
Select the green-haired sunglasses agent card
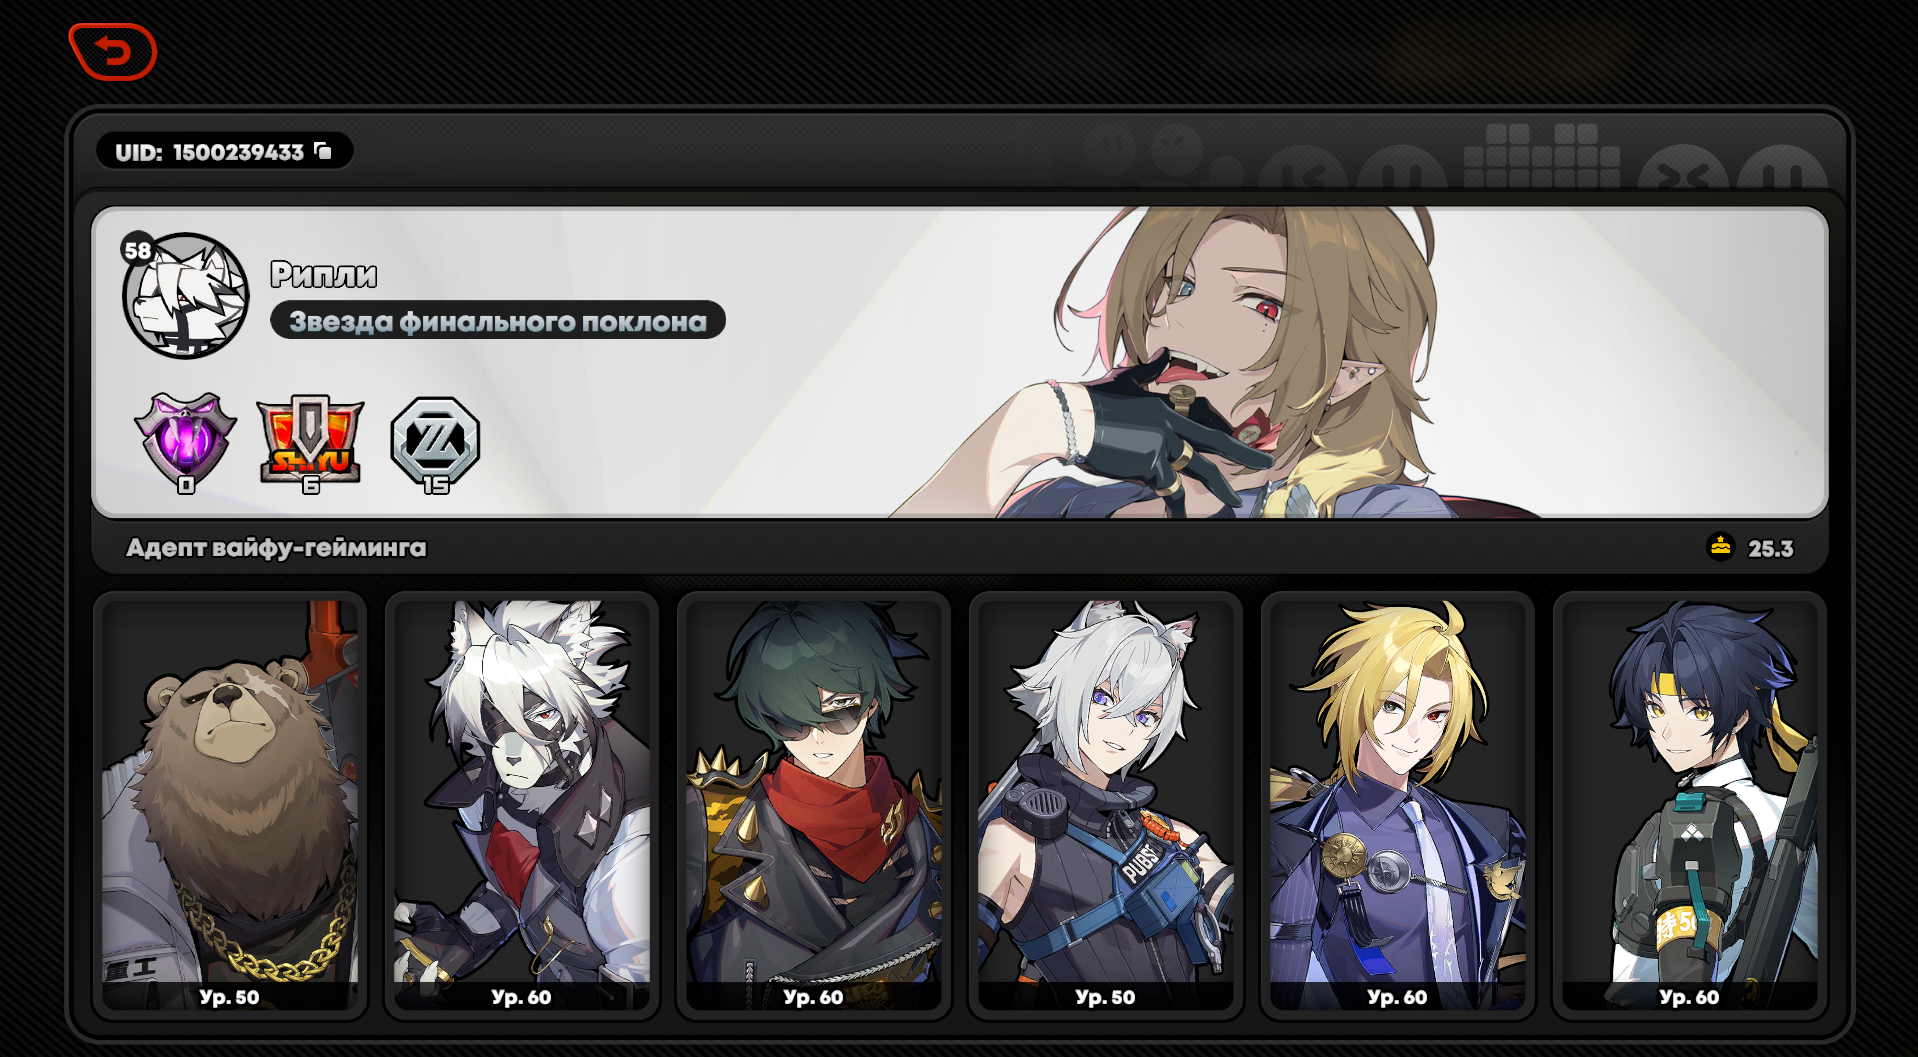coord(814,805)
